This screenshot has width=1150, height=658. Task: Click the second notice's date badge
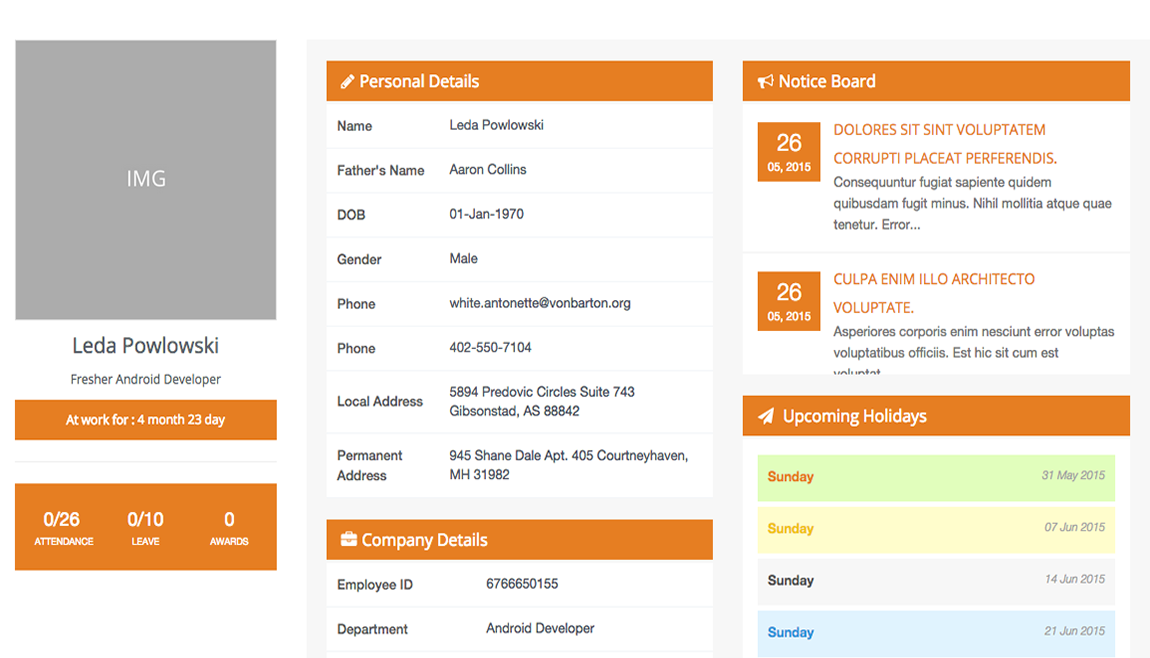(x=789, y=301)
